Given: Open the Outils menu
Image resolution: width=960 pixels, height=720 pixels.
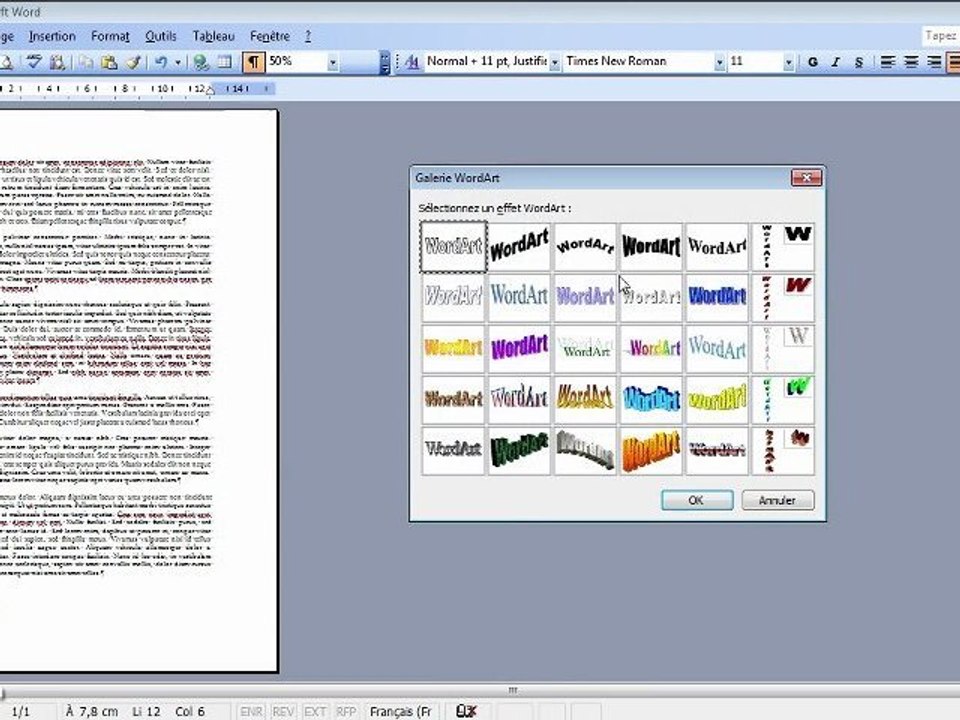Looking at the screenshot, I should click(161, 36).
